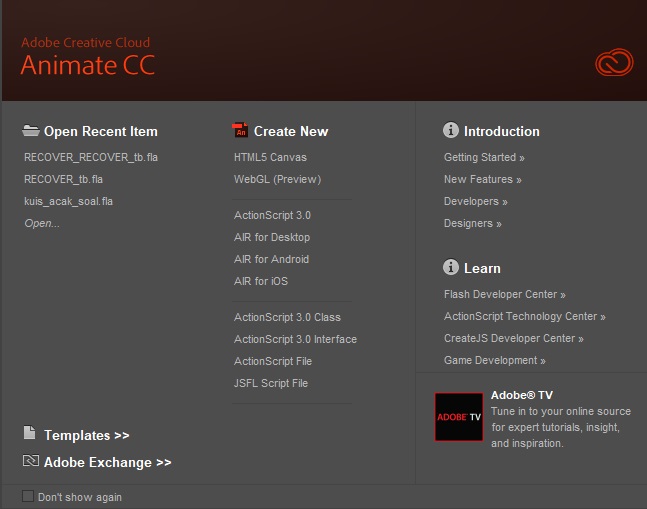
Task: Click the Open Recent Item folder icon
Action: (x=31, y=130)
